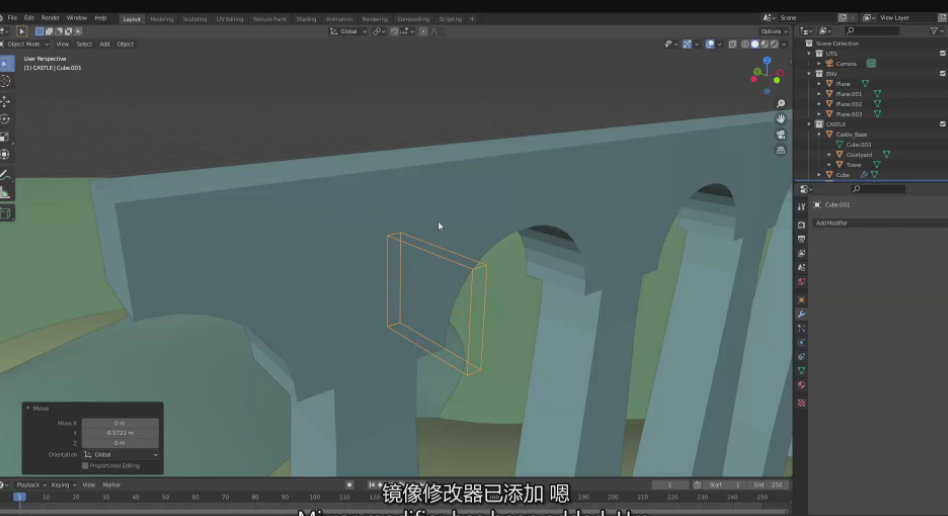Open the Tool properties tab icon
This screenshot has width=948, height=516.
click(x=801, y=207)
